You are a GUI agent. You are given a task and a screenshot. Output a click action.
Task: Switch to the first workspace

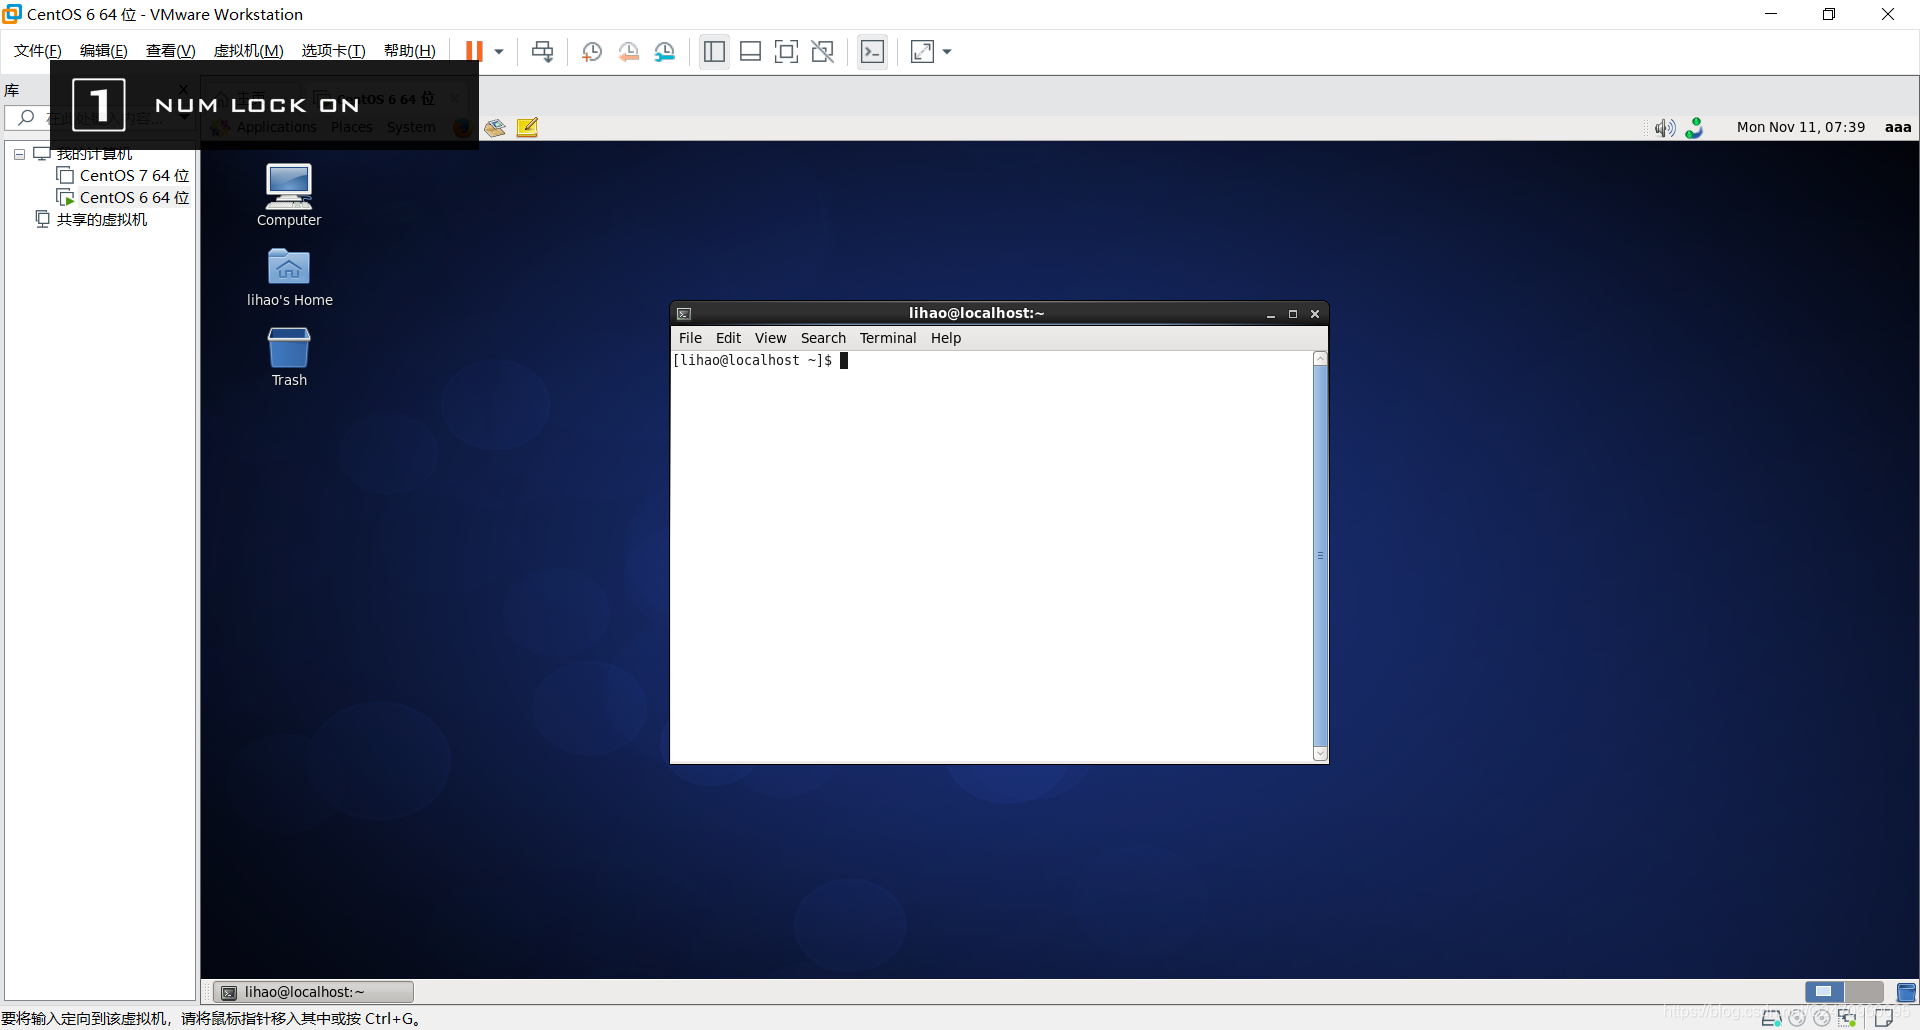click(1824, 992)
